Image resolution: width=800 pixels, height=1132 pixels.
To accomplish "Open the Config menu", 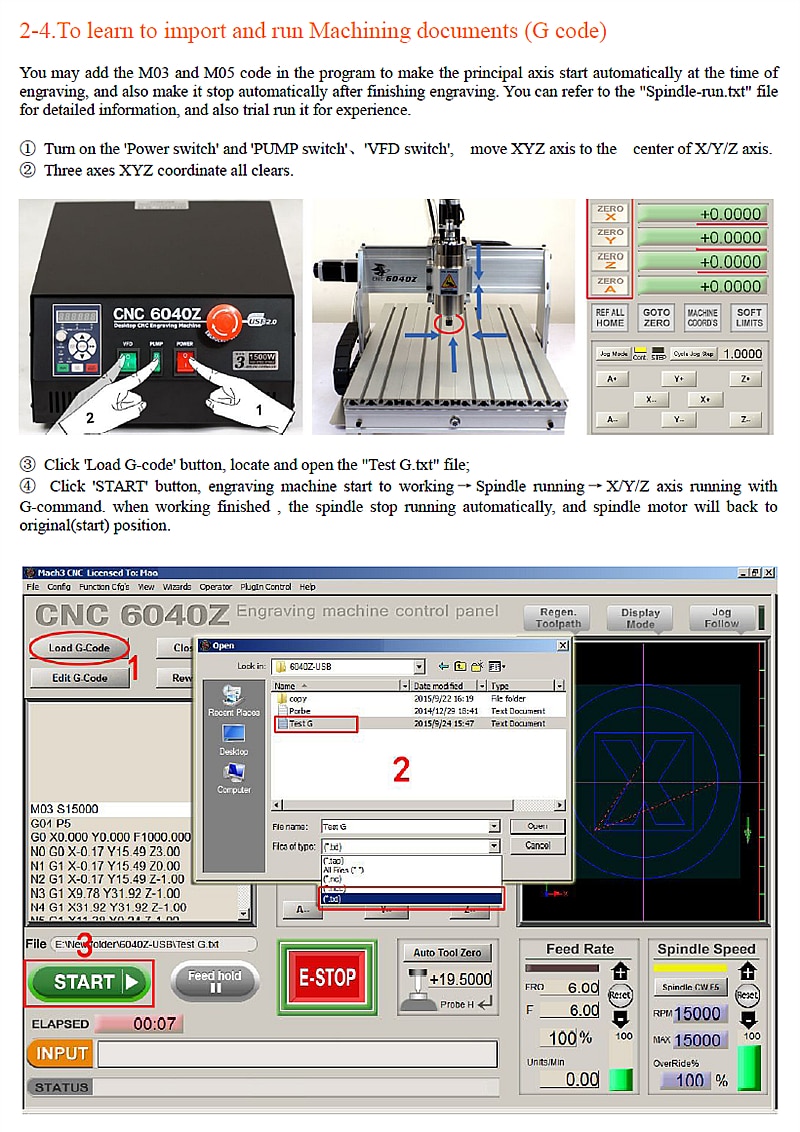I will coord(58,587).
